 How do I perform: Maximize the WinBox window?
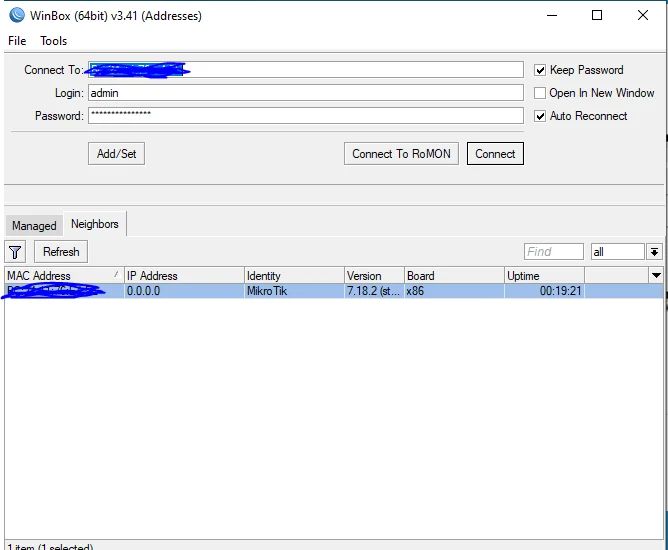coord(597,15)
